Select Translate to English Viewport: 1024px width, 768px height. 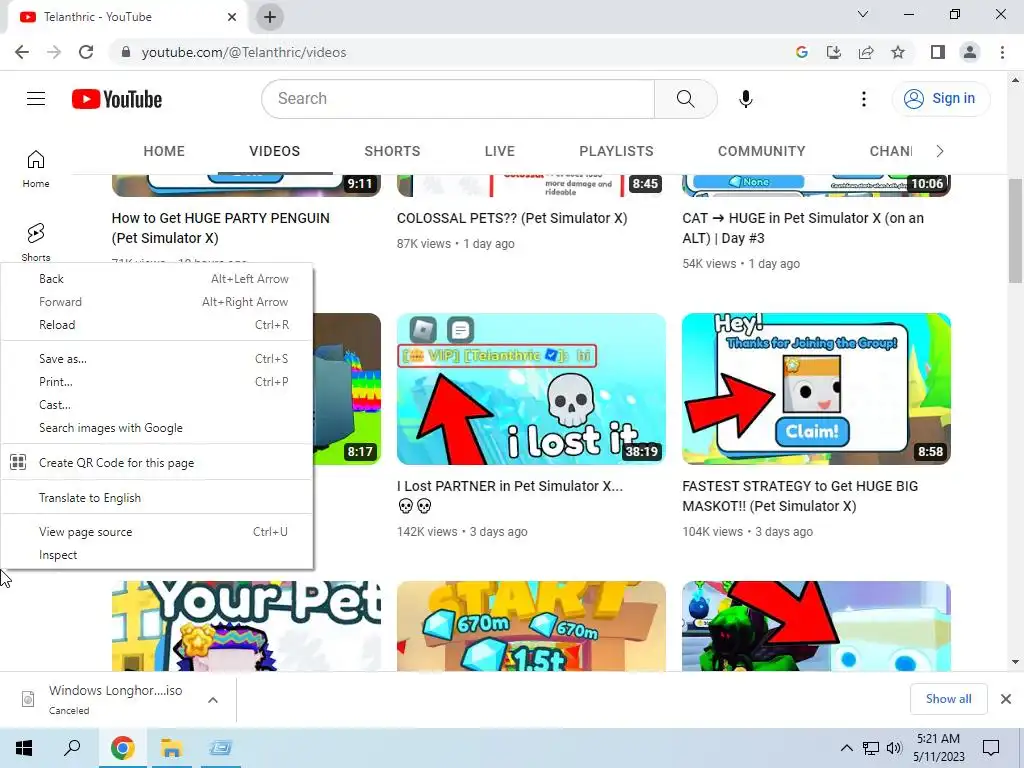[157, 498]
